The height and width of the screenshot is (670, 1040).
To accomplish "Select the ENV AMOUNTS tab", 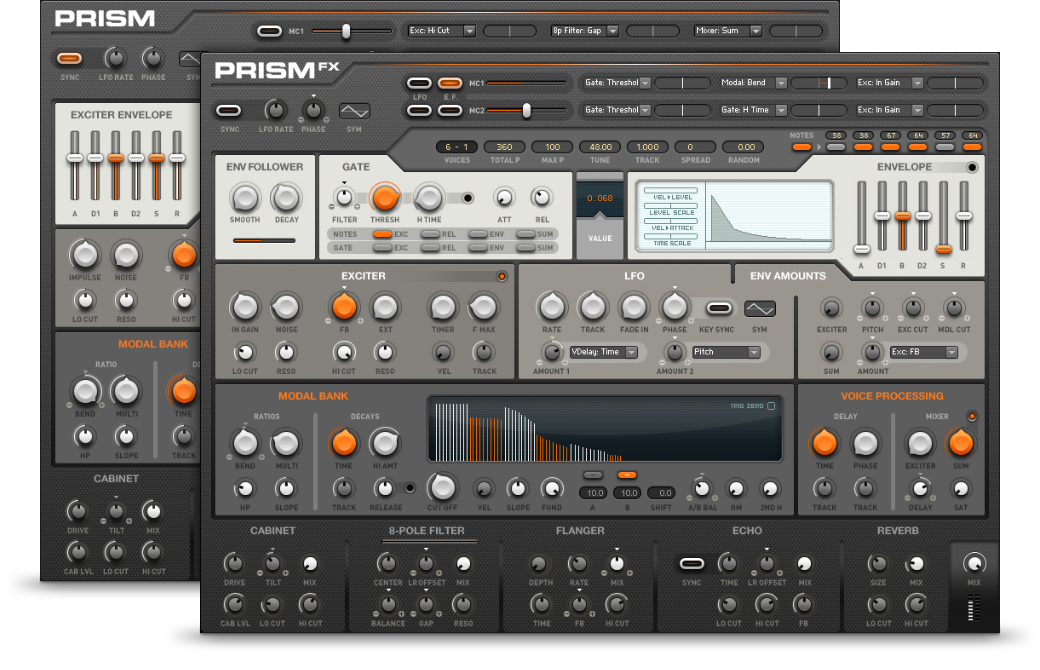I will tap(787, 276).
